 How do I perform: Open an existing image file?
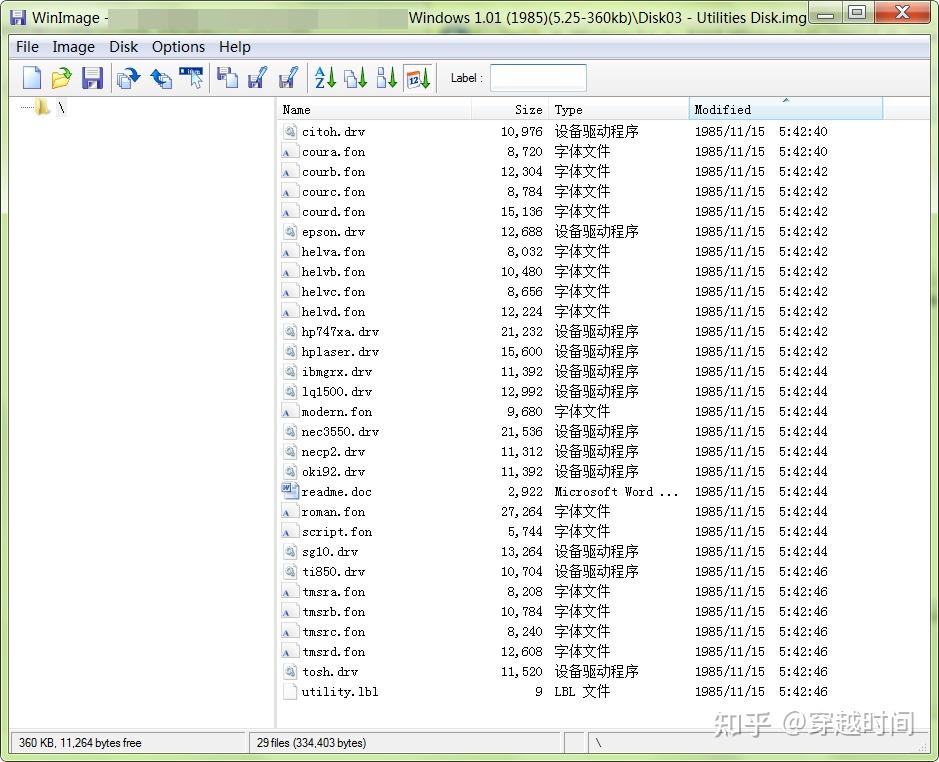pyautogui.click(x=61, y=78)
